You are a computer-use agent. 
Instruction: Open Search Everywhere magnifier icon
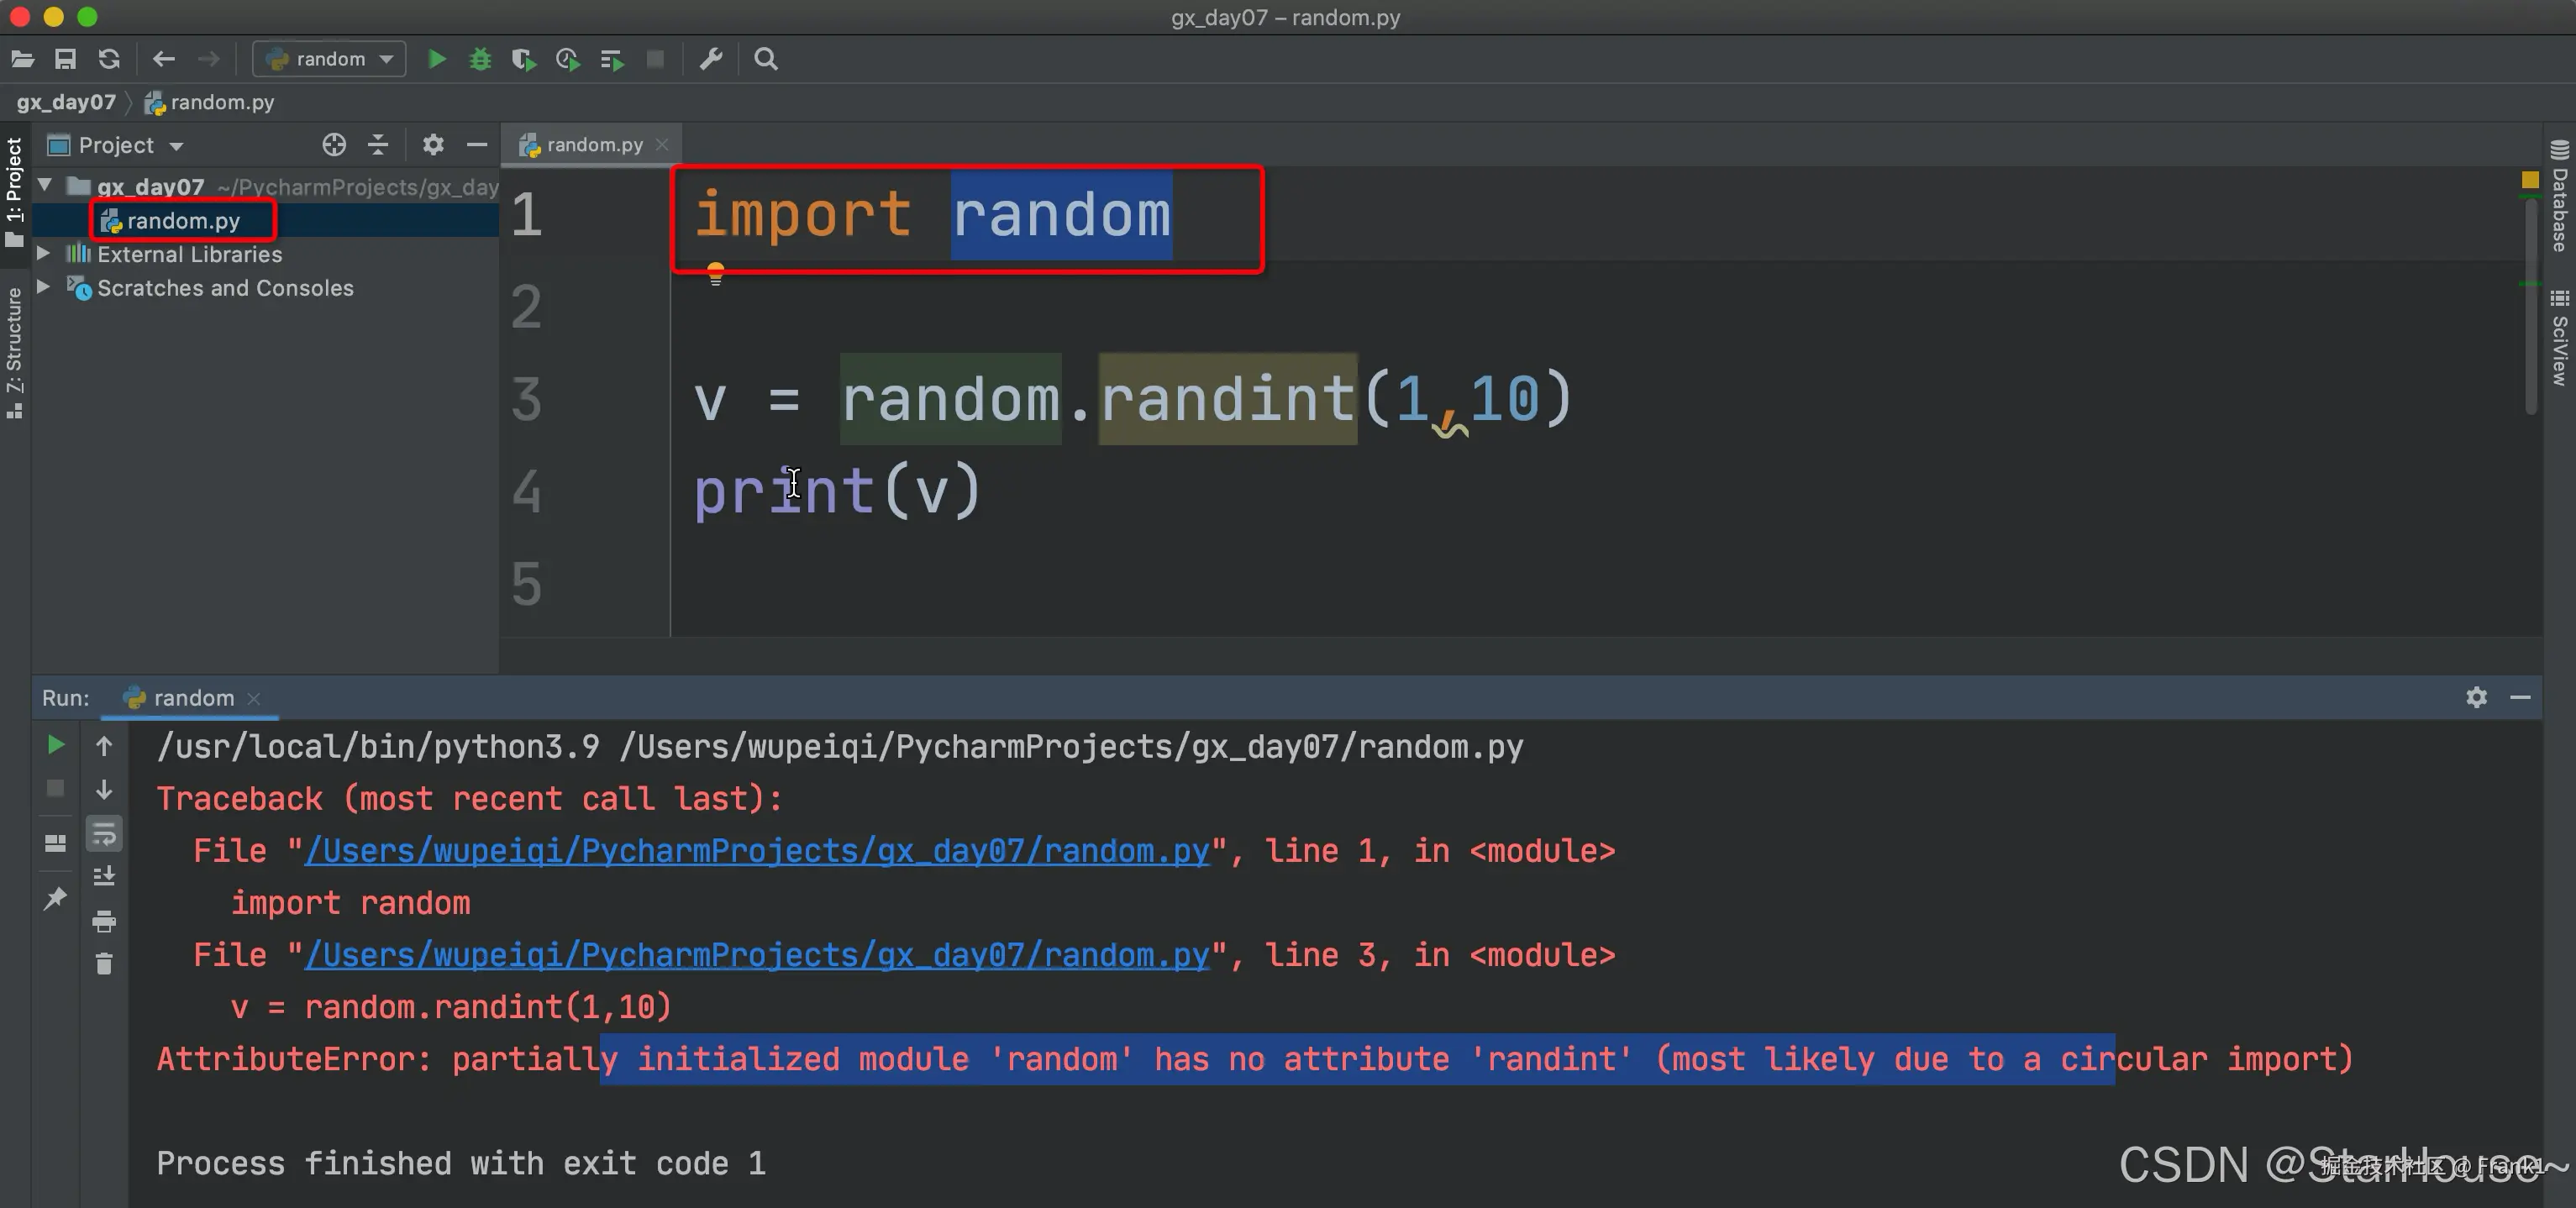766,59
